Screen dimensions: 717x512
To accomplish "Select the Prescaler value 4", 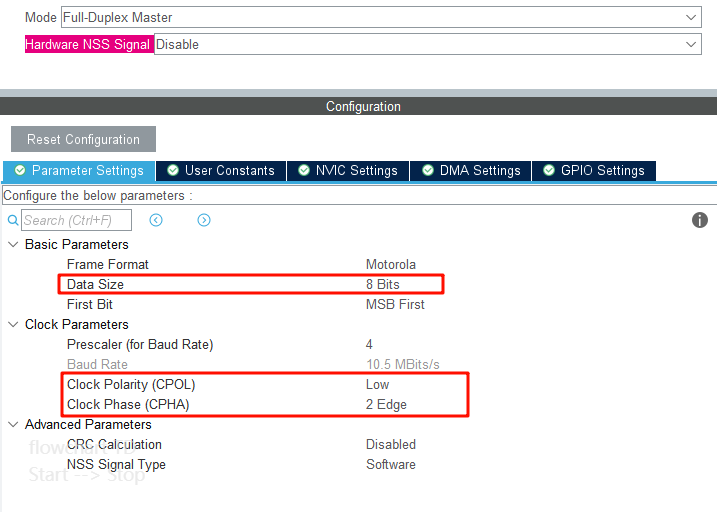I will tap(369, 345).
